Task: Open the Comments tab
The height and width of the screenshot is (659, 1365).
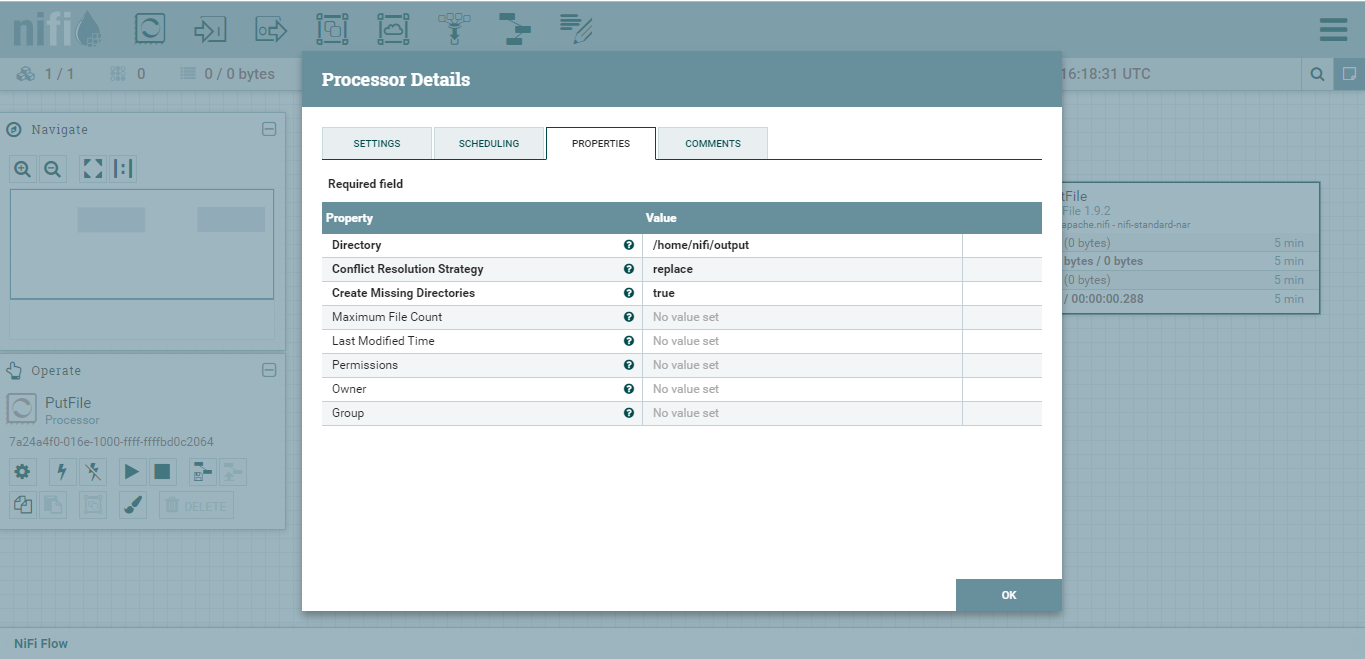Action: coord(713,144)
